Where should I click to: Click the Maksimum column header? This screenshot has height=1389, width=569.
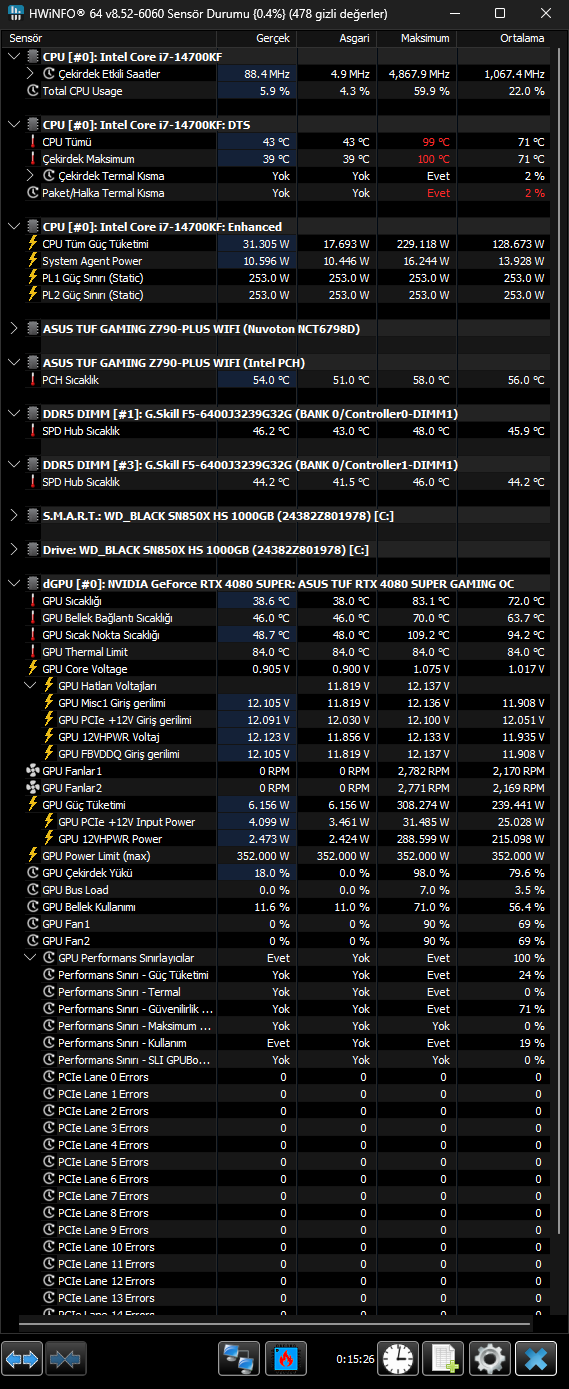tap(415, 38)
